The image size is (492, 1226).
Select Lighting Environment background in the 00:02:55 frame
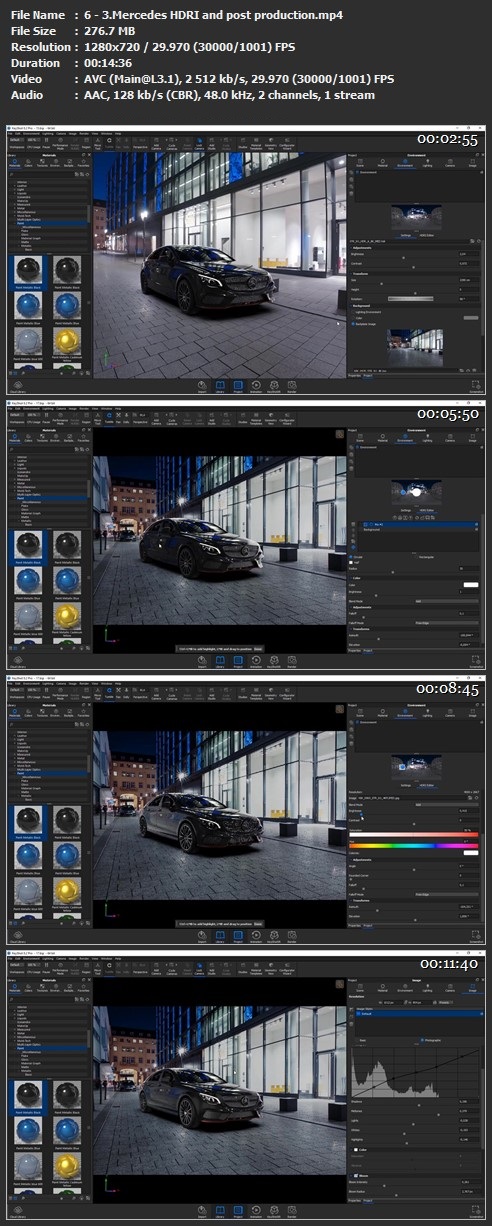pos(366,312)
